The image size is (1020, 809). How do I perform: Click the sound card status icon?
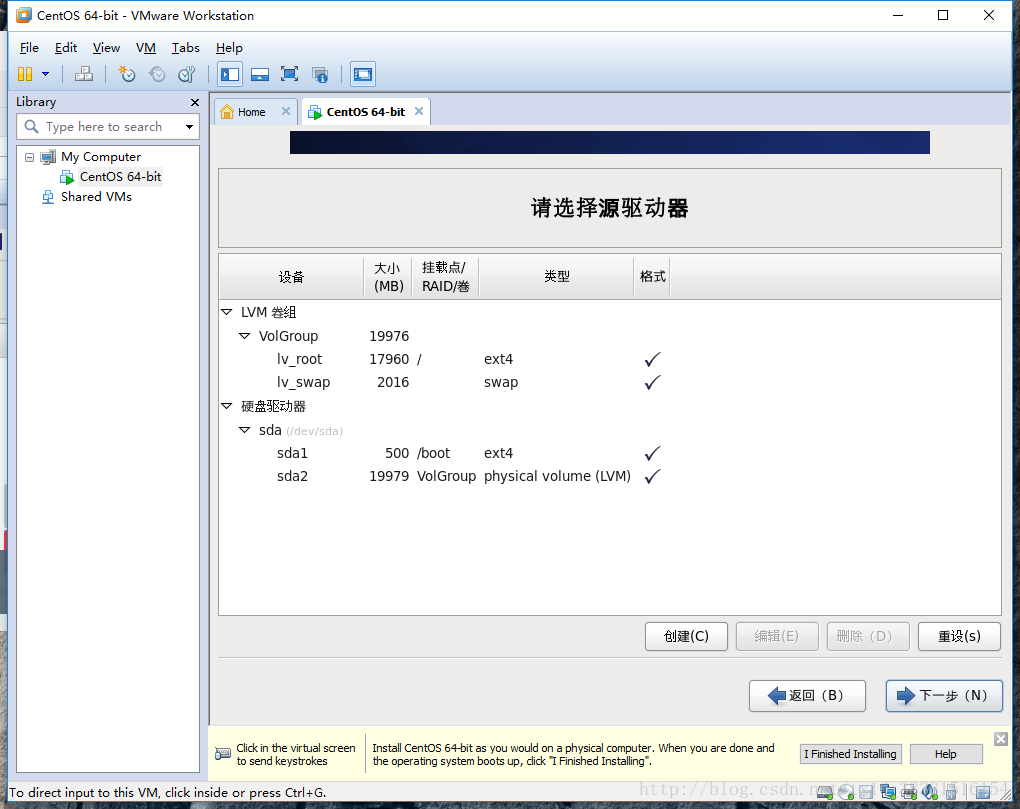[930, 792]
